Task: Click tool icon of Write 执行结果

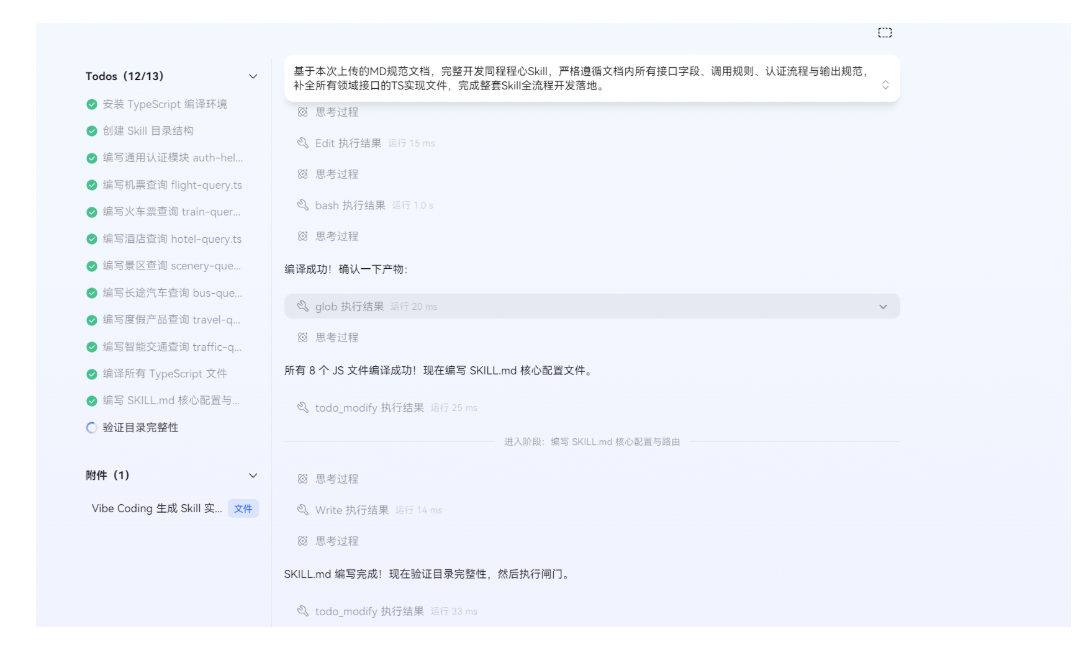Action: tap(302, 509)
